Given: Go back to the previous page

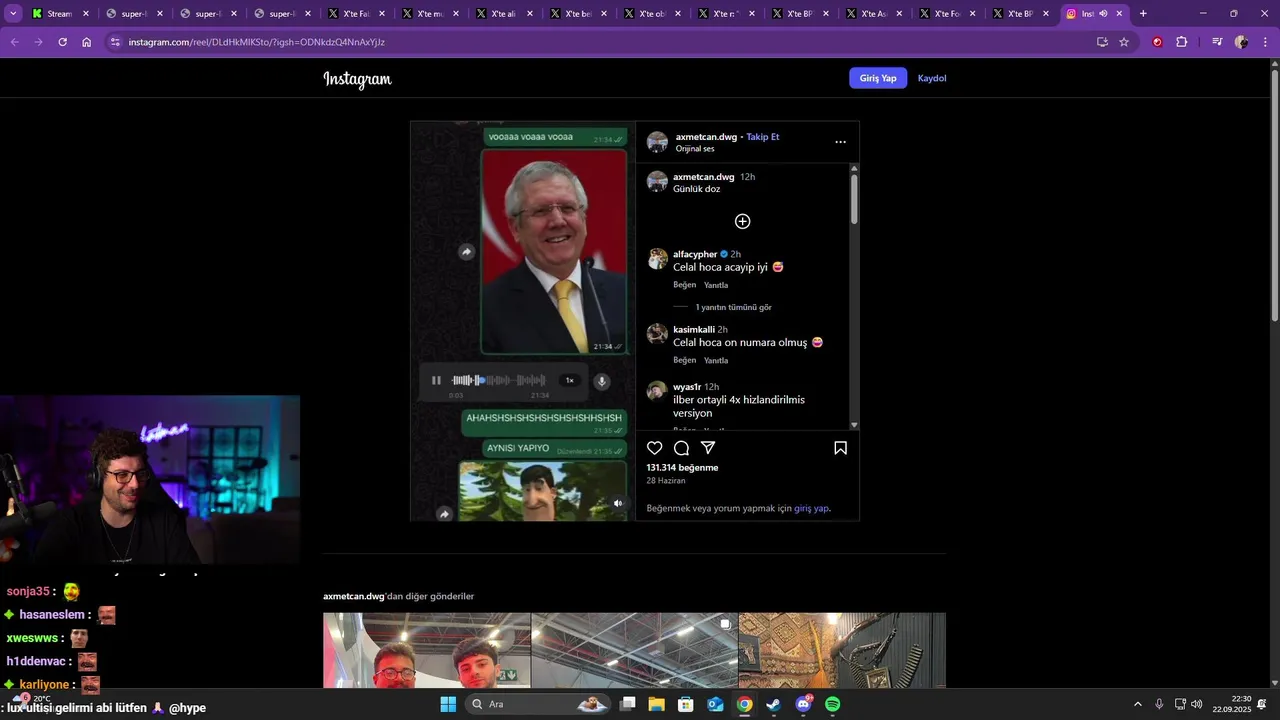Looking at the screenshot, I should [x=14, y=42].
